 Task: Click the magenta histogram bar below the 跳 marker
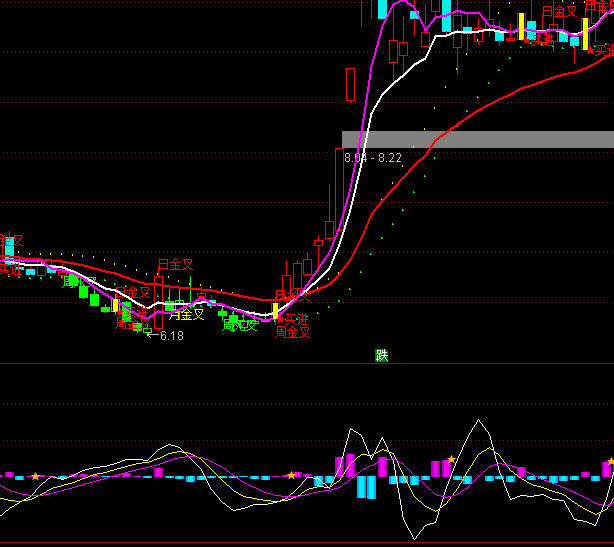point(382,467)
